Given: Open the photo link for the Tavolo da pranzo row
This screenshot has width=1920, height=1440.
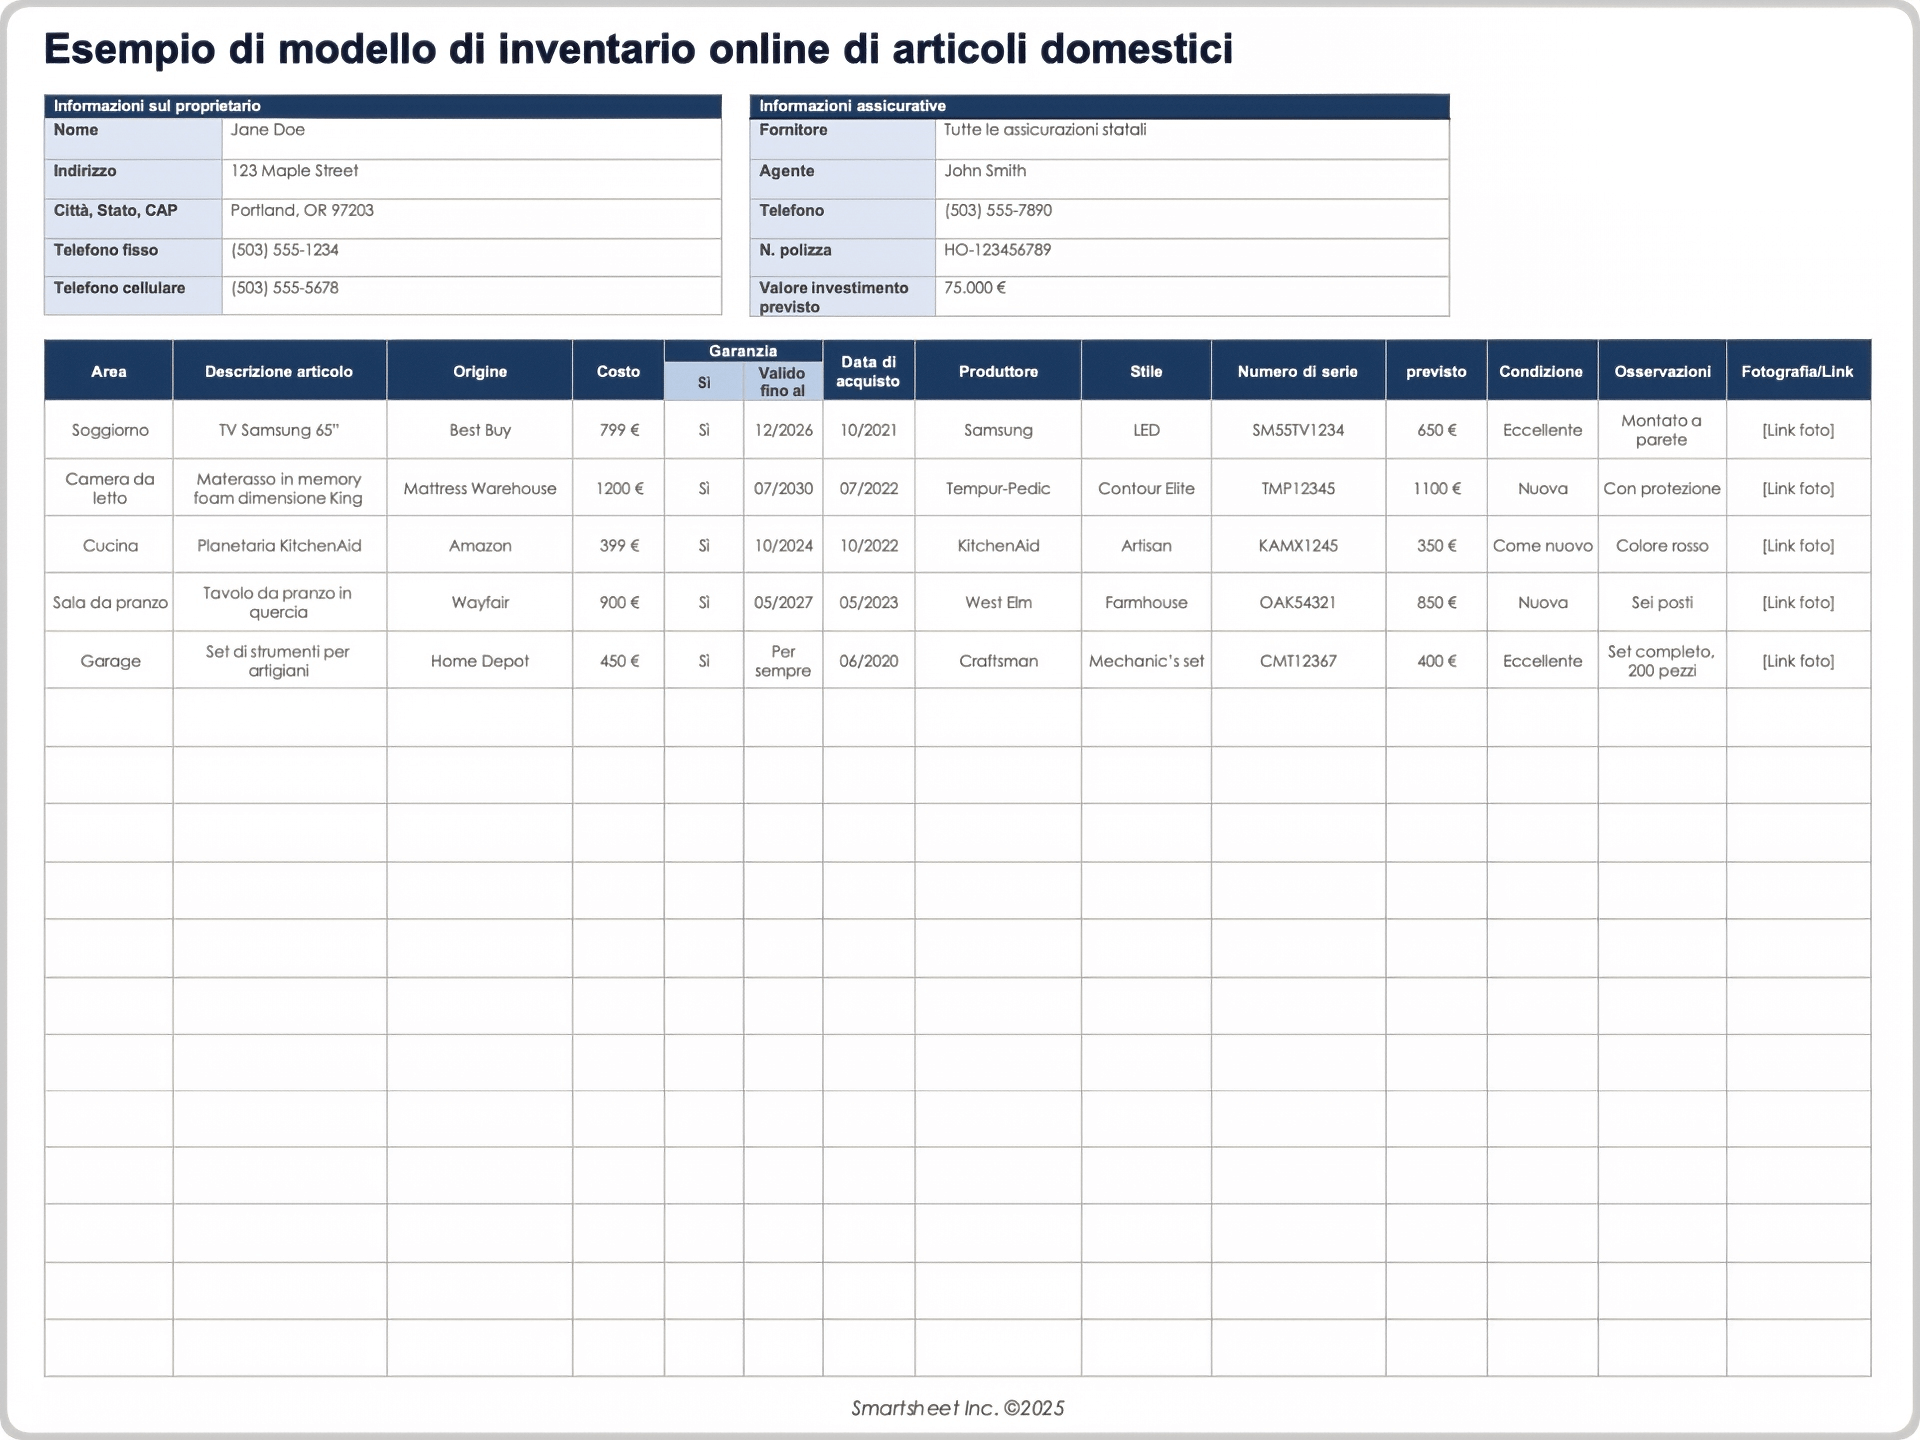Looking at the screenshot, I should pos(1798,602).
